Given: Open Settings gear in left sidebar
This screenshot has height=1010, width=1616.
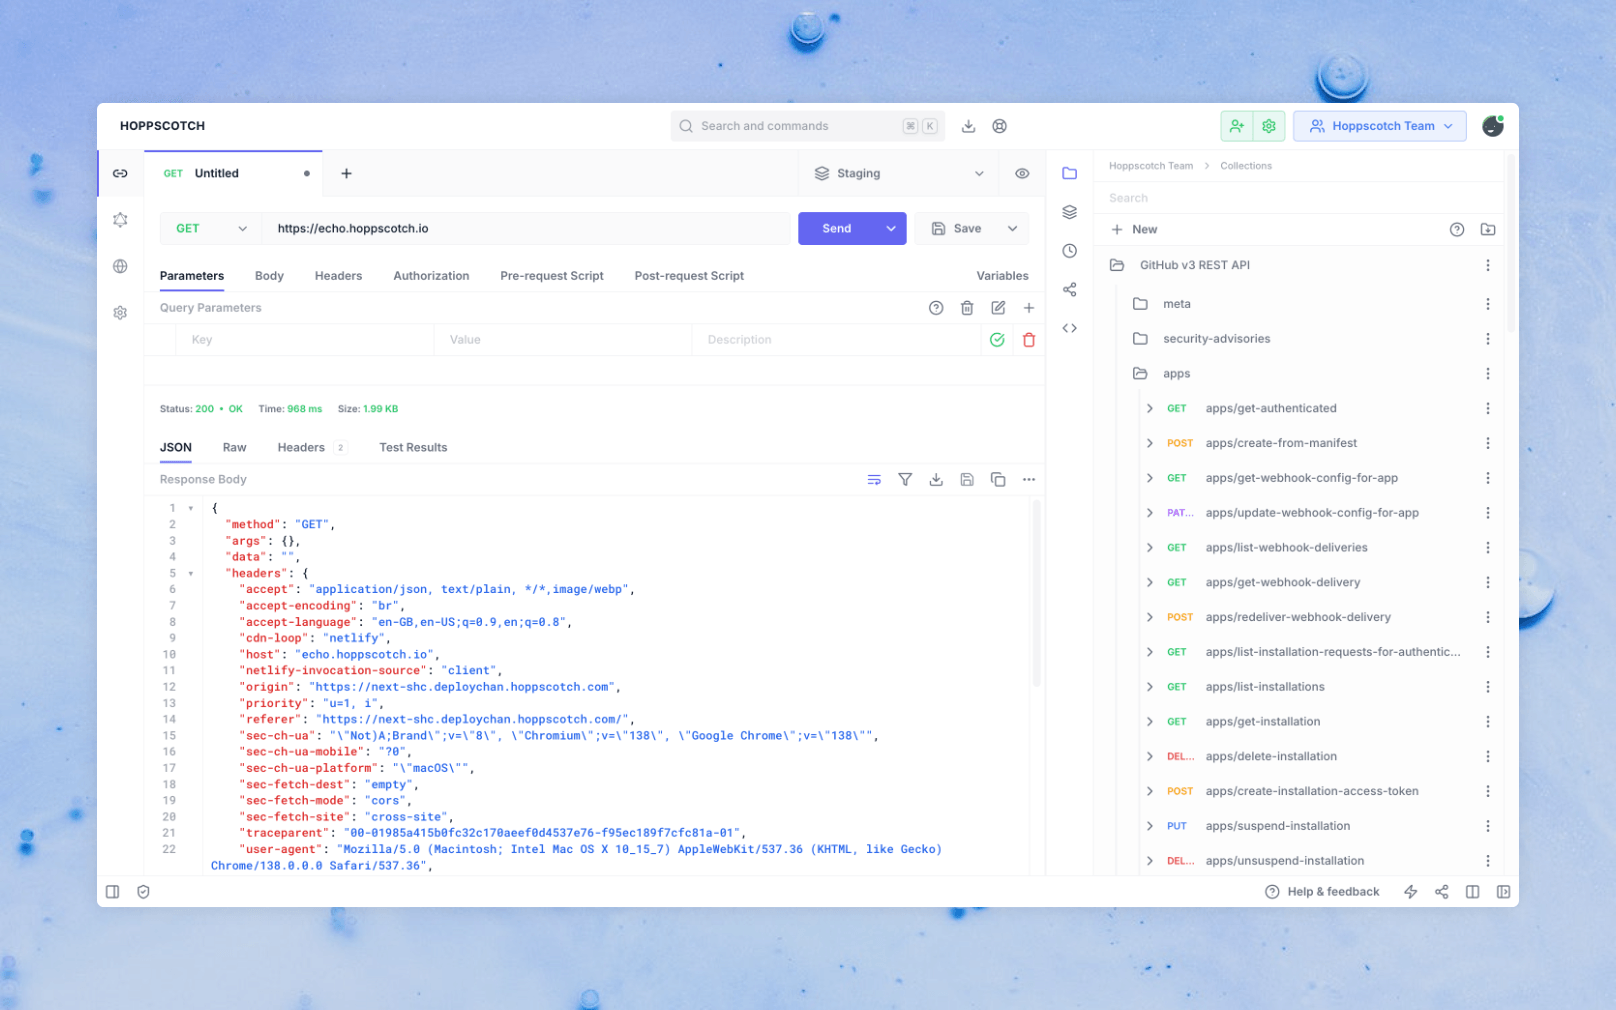Looking at the screenshot, I should pyautogui.click(x=120, y=313).
